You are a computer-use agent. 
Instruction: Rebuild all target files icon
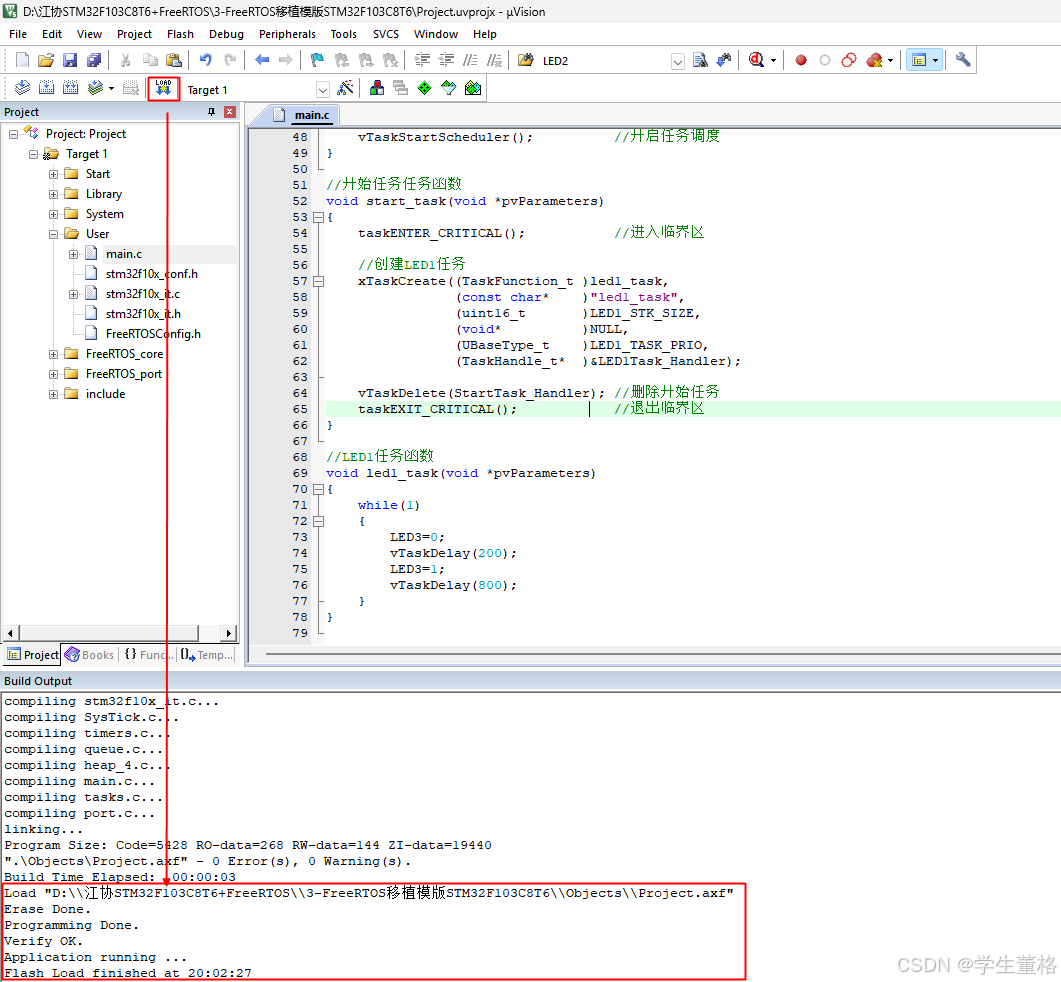click(x=70, y=88)
